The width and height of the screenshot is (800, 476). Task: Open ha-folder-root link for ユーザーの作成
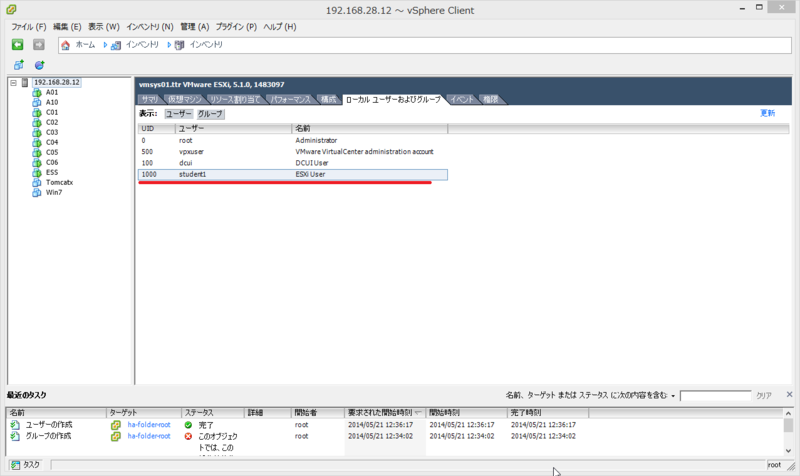click(149, 424)
